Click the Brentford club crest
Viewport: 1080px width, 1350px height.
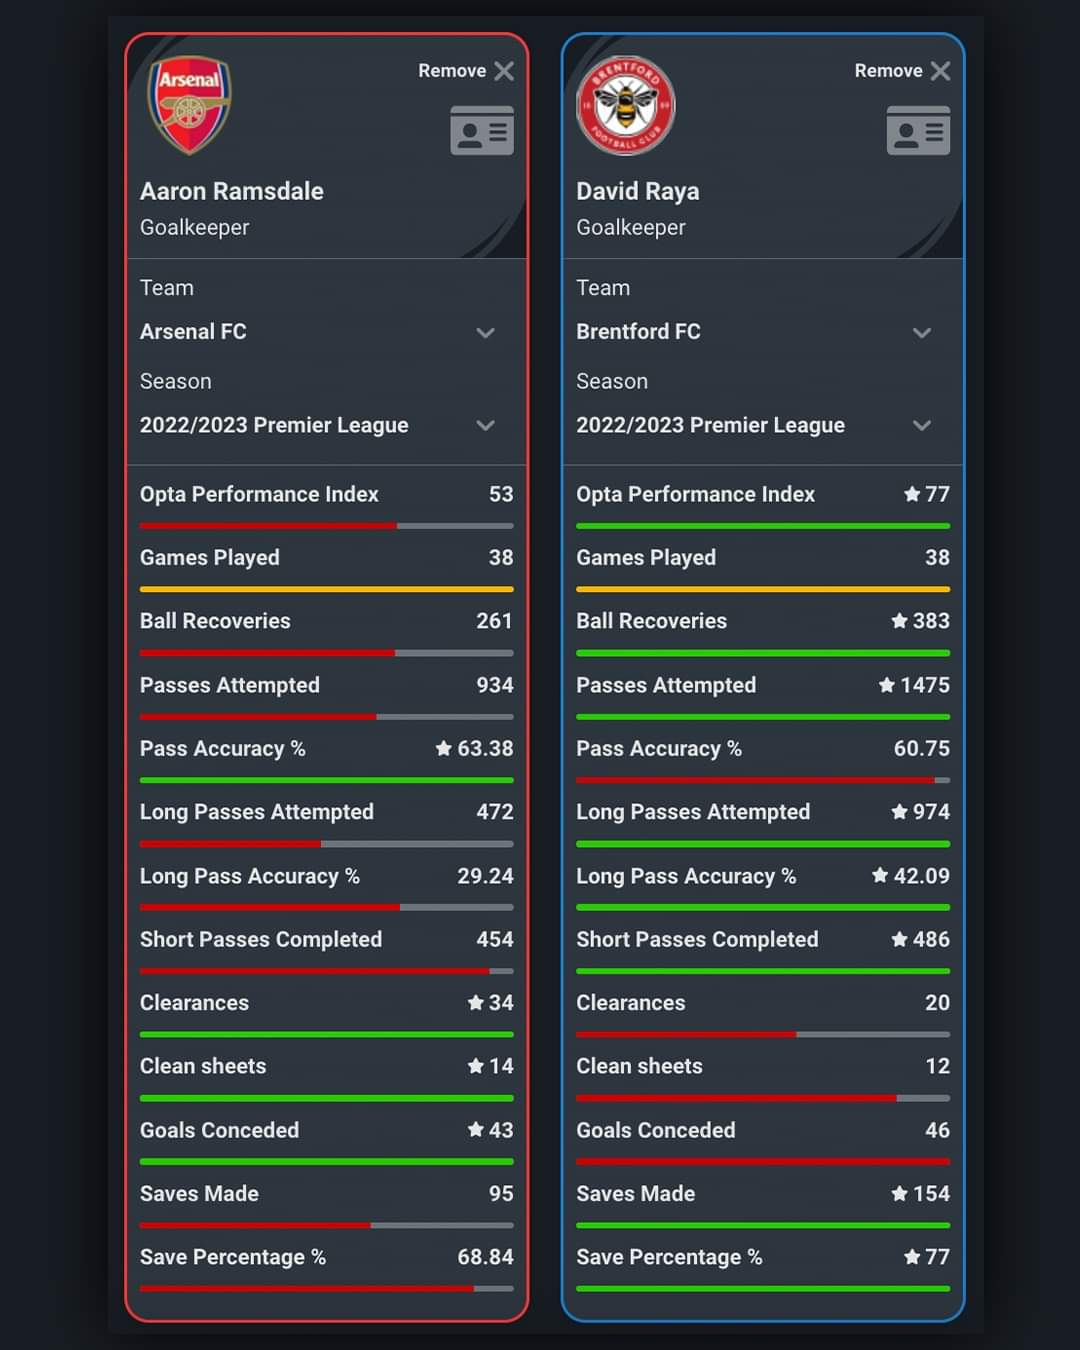click(x=626, y=105)
